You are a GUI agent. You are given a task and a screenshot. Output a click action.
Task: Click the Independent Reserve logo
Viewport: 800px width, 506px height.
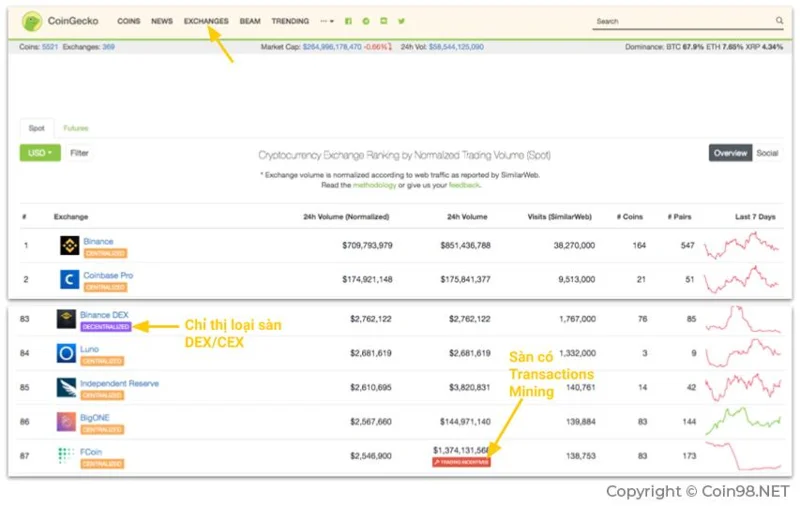click(x=66, y=387)
